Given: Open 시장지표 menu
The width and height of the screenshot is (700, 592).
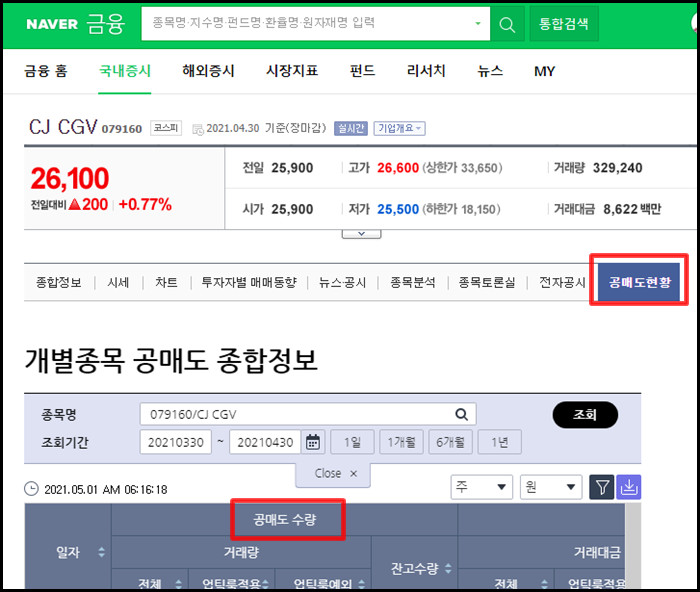Looking at the screenshot, I should point(292,71).
